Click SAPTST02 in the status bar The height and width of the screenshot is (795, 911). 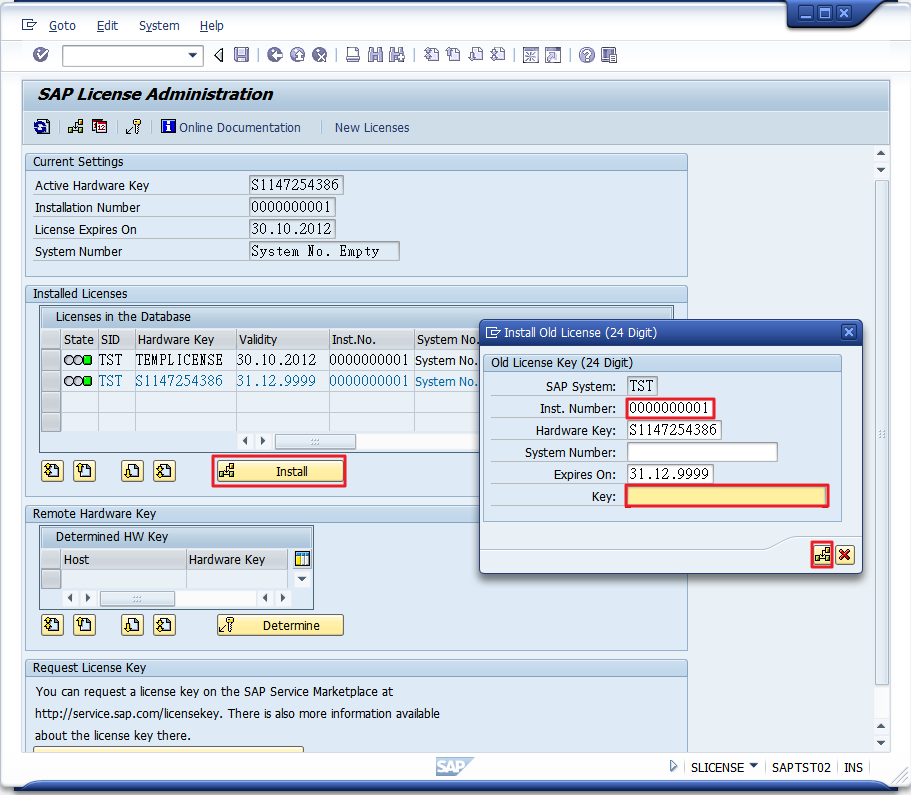pyautogui.click(x=801, y=767)
